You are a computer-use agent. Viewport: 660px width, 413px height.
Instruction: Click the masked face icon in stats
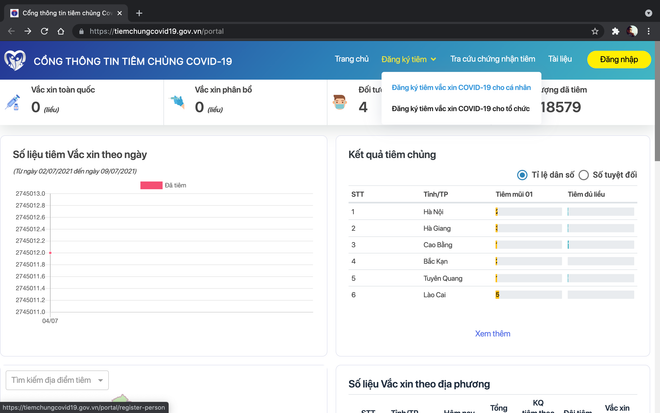341,102
